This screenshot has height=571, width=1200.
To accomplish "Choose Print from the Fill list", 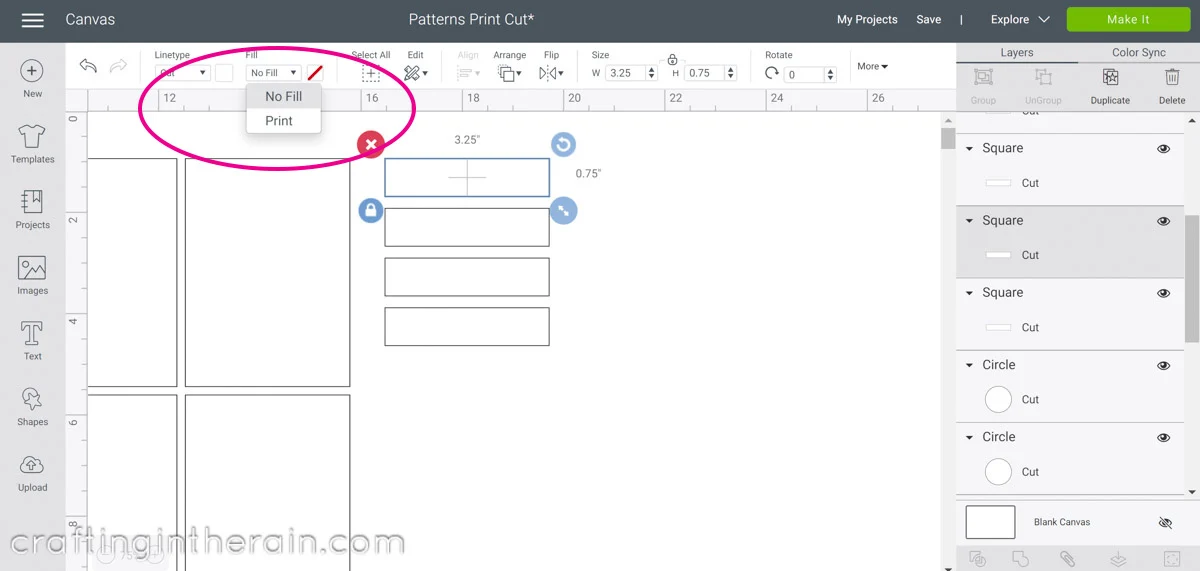I will click(283, 120).
